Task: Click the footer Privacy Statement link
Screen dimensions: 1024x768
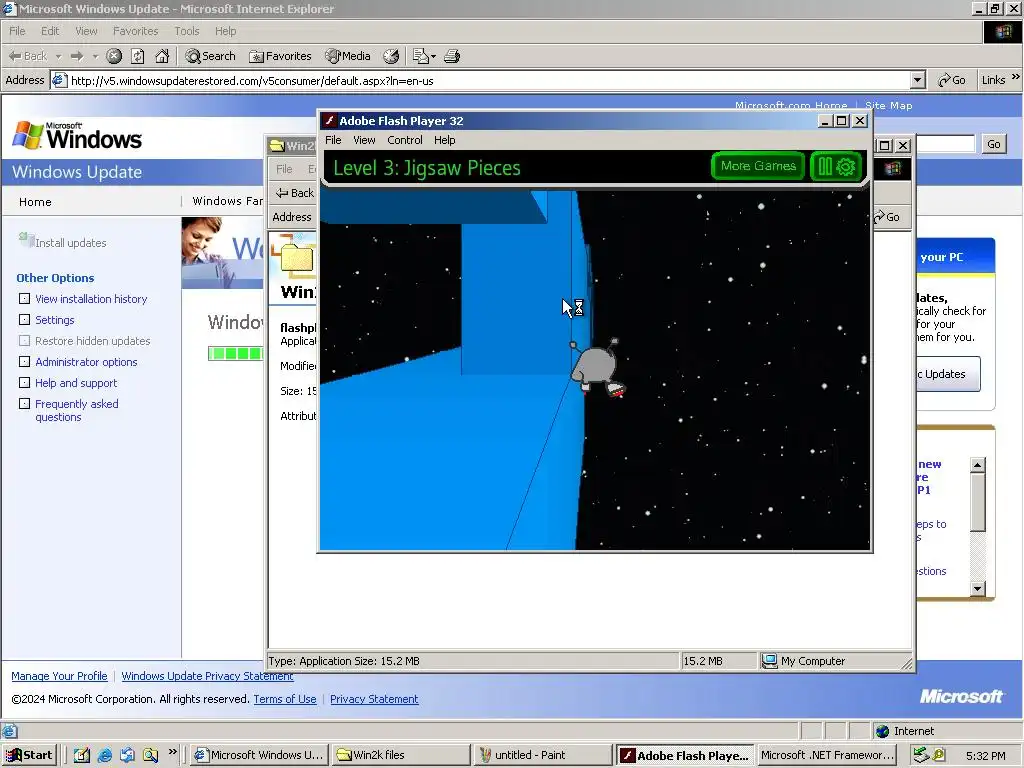Action: 374,699
